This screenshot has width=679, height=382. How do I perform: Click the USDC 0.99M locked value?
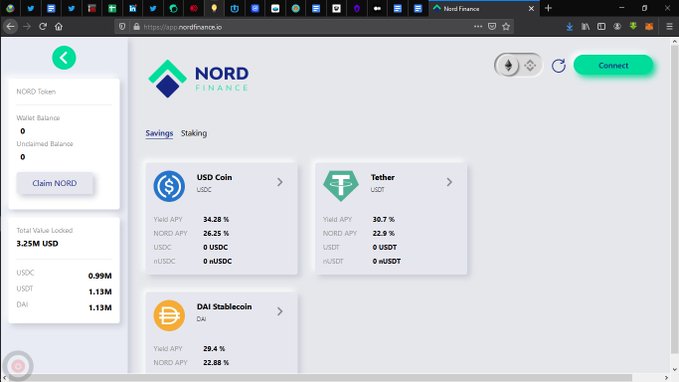point(100,275)
